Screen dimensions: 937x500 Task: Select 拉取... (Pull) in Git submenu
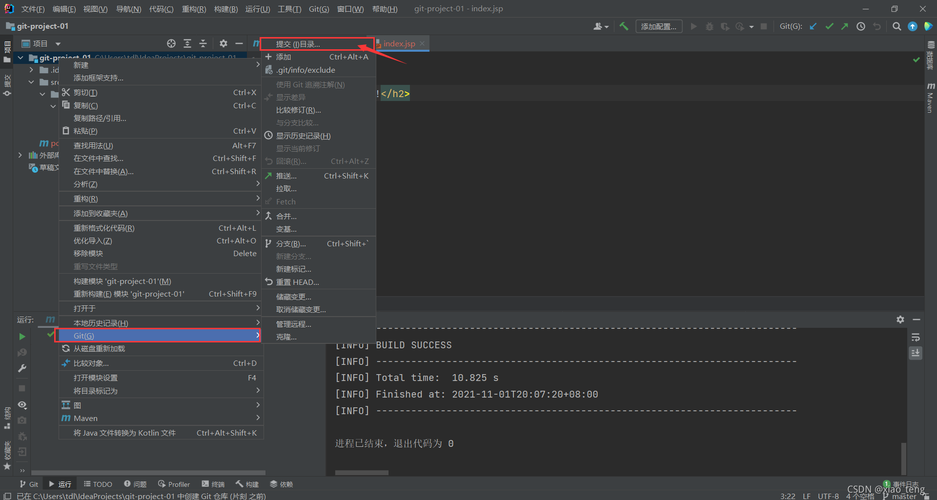point(319,189)
